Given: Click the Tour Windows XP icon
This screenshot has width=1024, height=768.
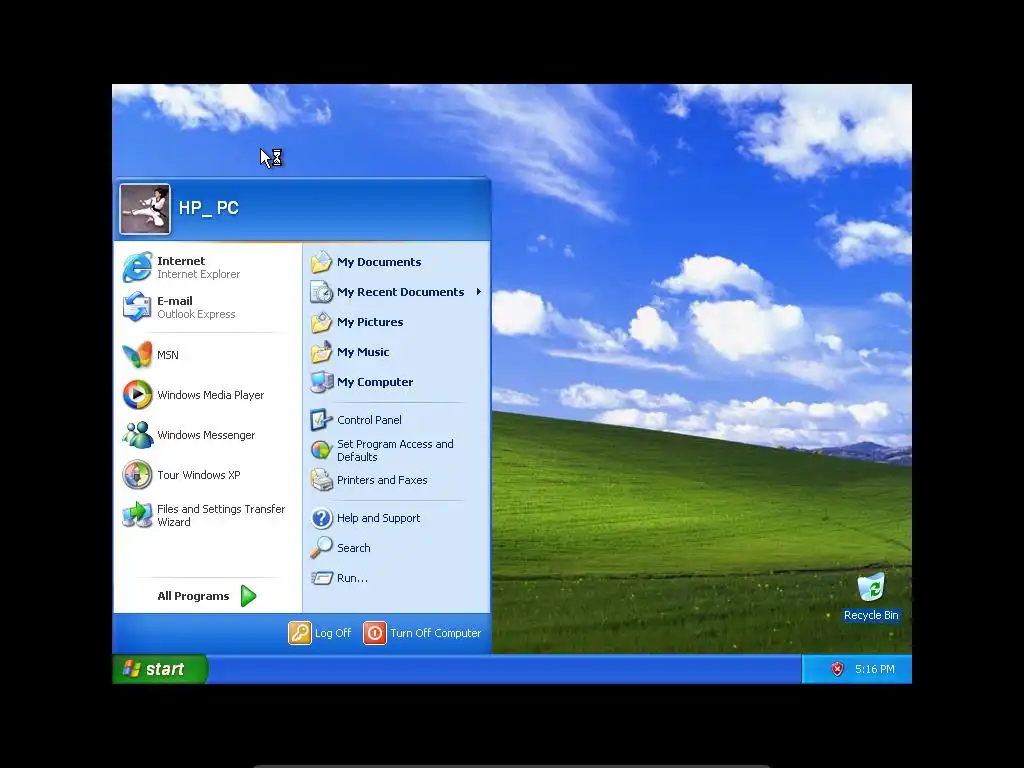Looking at the screenshot, I should tap(137, 475).
